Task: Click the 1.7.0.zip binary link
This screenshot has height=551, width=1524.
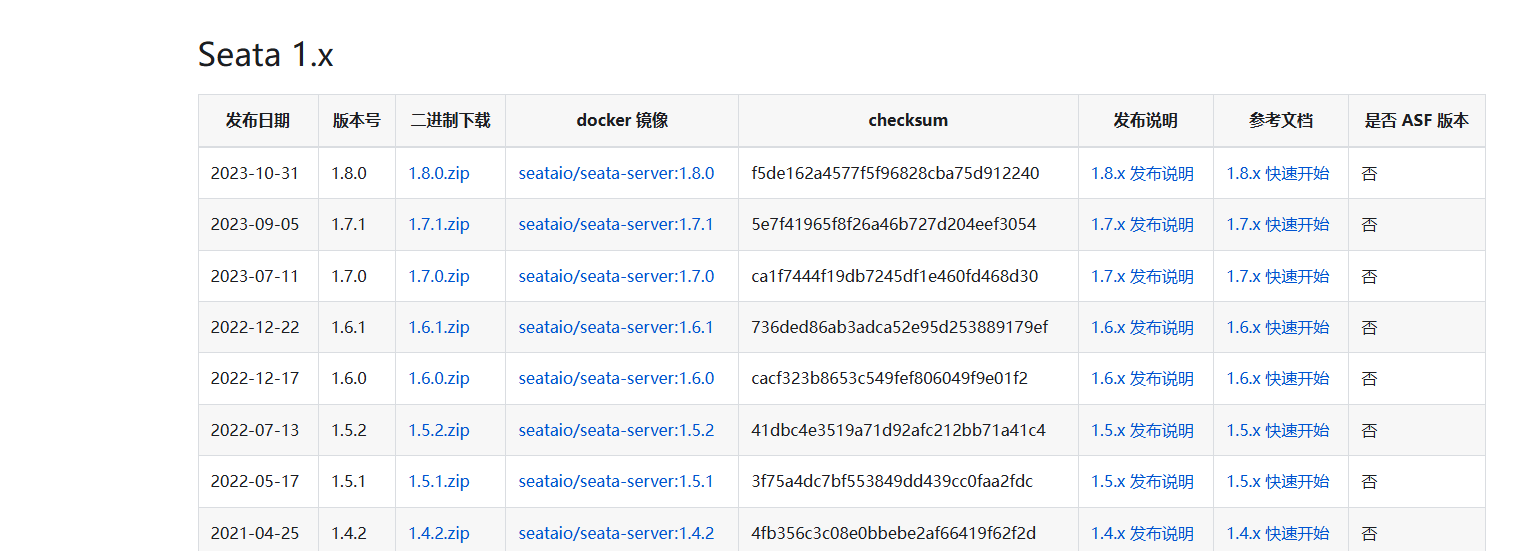Action: pos(438,276)
